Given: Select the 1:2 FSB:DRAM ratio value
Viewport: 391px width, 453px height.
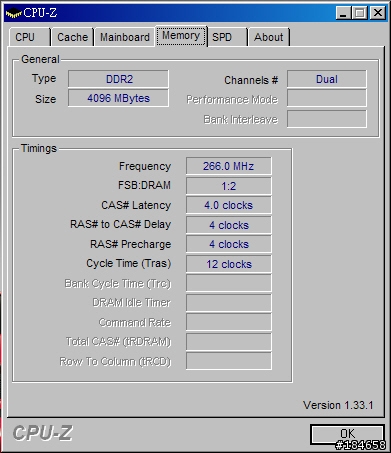Looking at the screenshot, I should pyautogui.click(x=229, y=186).
